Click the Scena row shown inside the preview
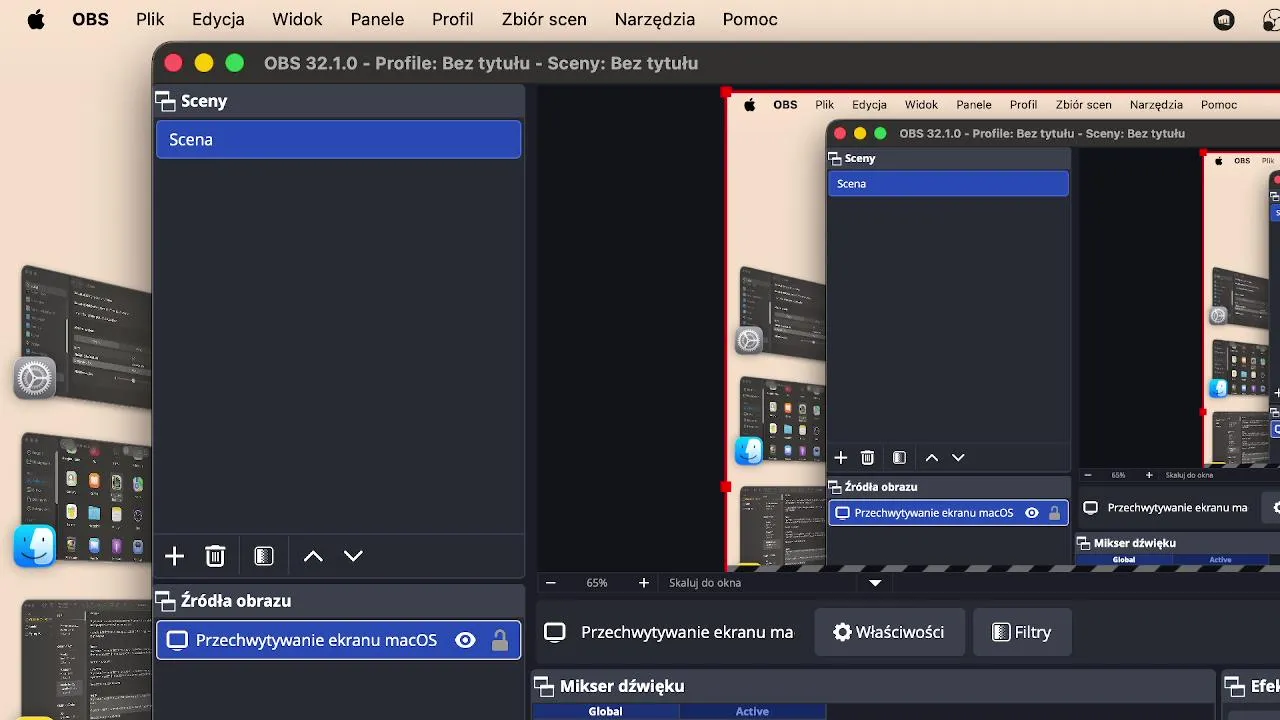 coord(948,184)
